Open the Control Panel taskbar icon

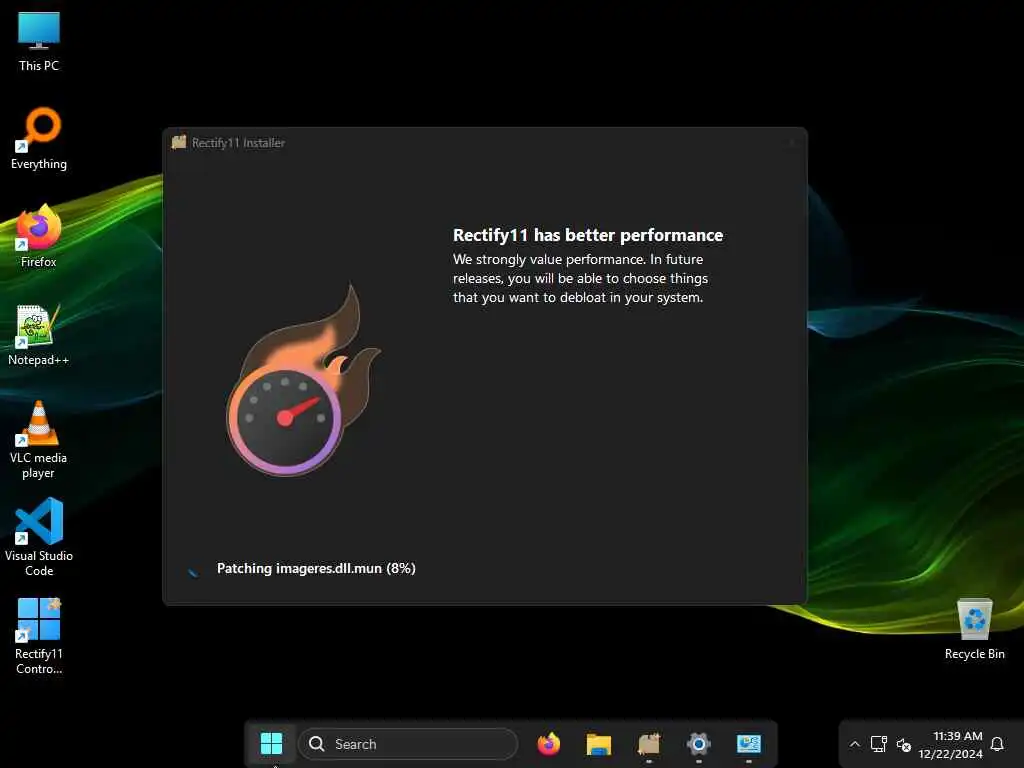click(x=748, y=744)
